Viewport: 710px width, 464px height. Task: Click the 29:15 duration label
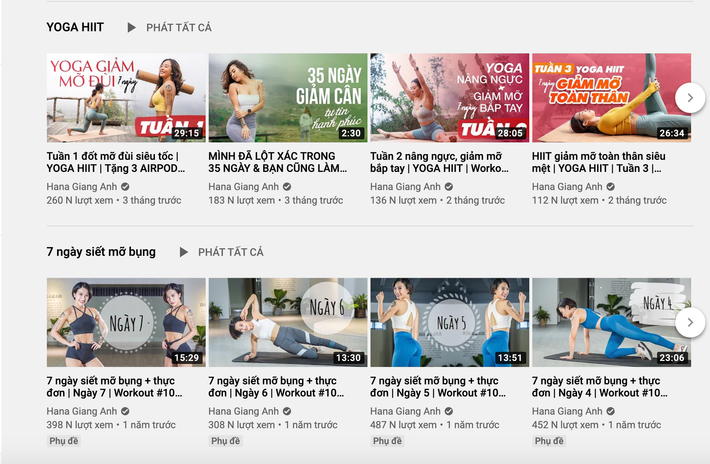tap(187, 133)
